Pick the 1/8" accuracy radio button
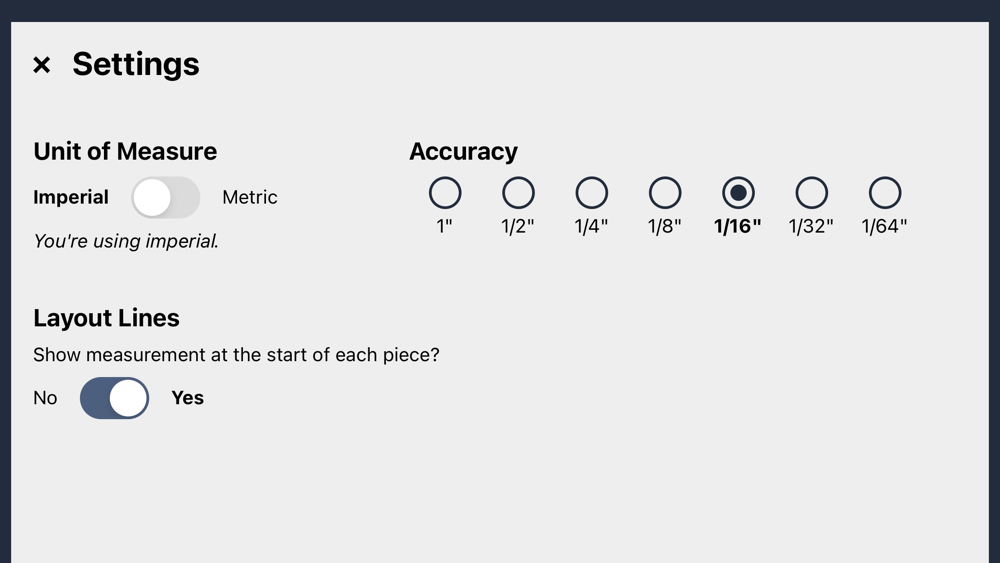This screenshot has height=563, width=1000. [x=665, y=192]
